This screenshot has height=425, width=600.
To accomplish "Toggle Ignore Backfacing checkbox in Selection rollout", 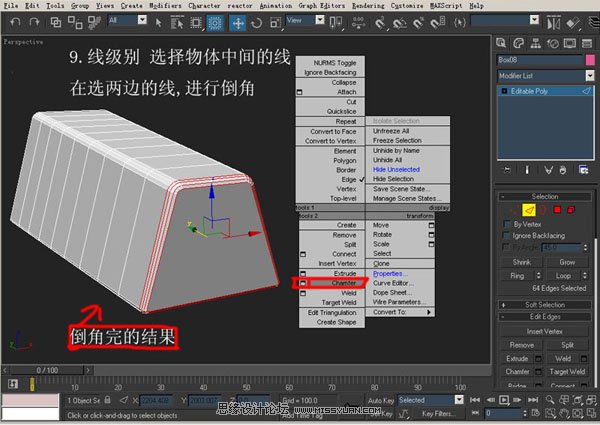I will point(507,235).
